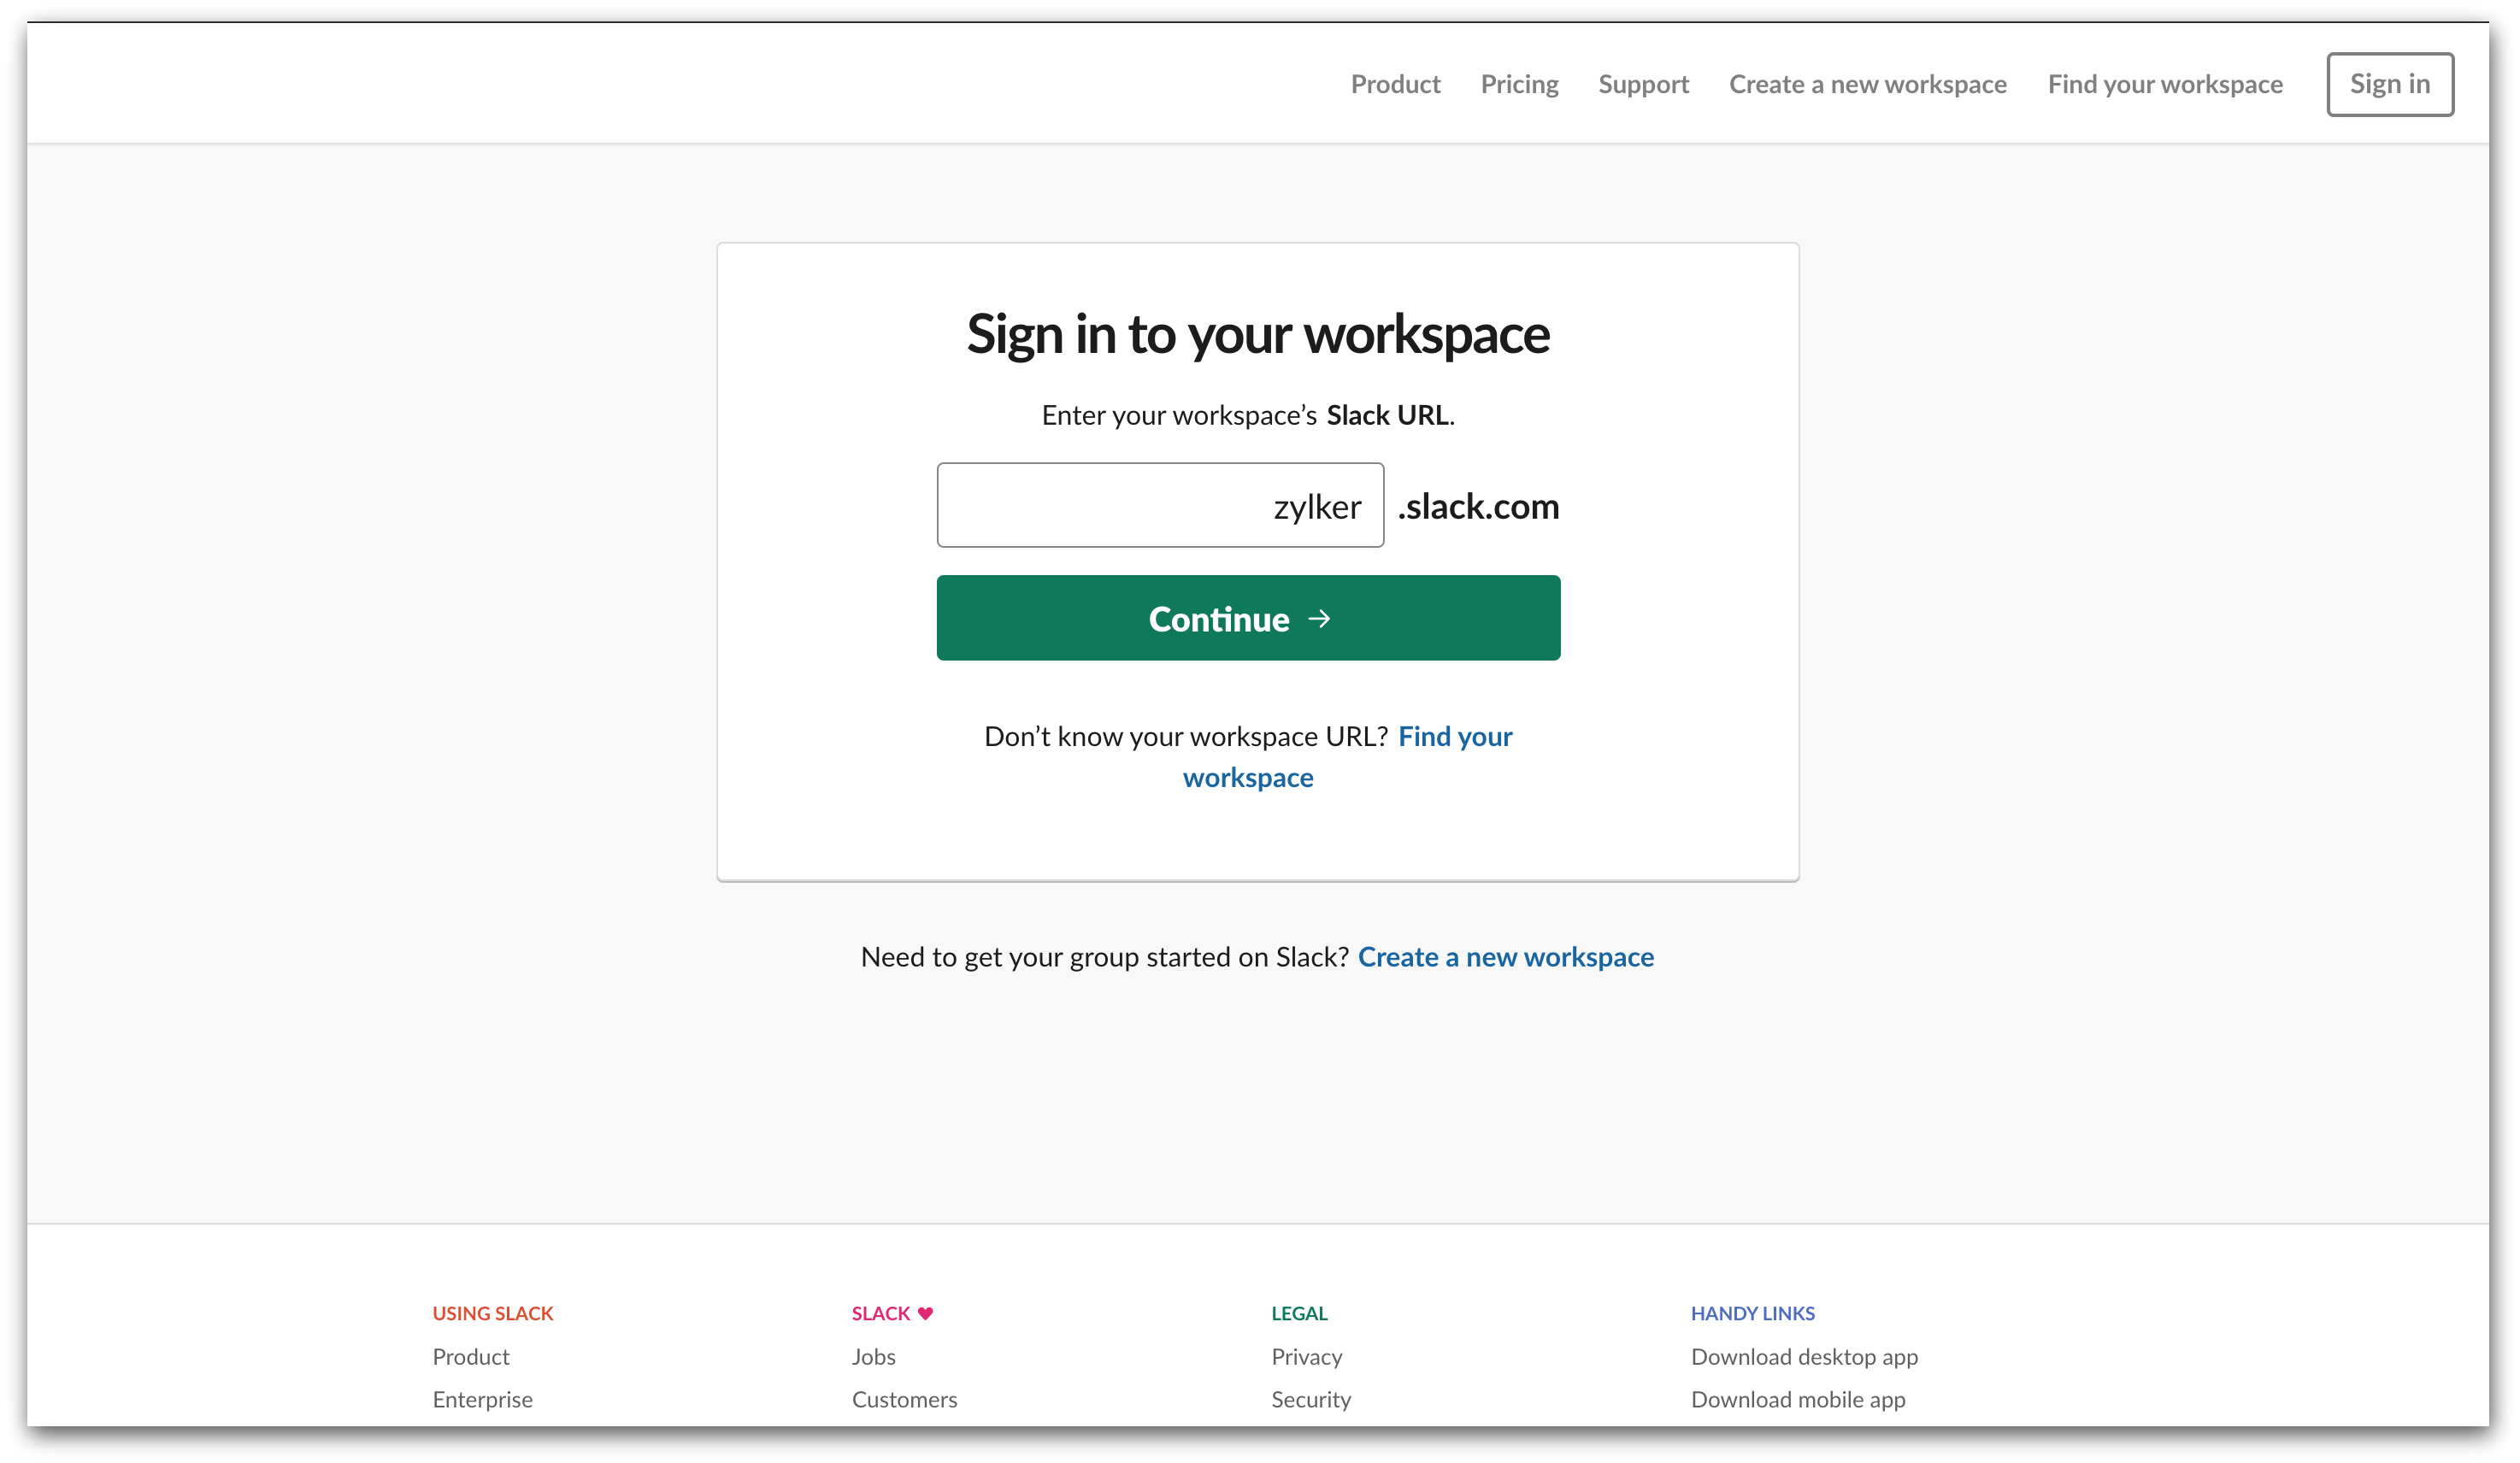The width and height of the screenshot is (2520, 1463).
Task: Click Create a new workspace link below card
Action: [x=1505, y=957]
